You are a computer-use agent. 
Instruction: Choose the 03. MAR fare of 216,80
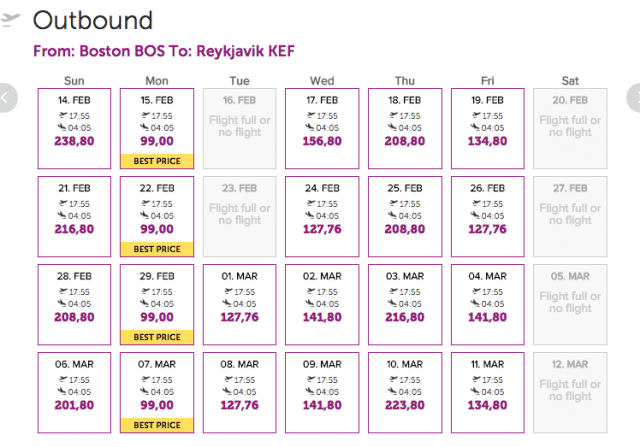point(405,305)
